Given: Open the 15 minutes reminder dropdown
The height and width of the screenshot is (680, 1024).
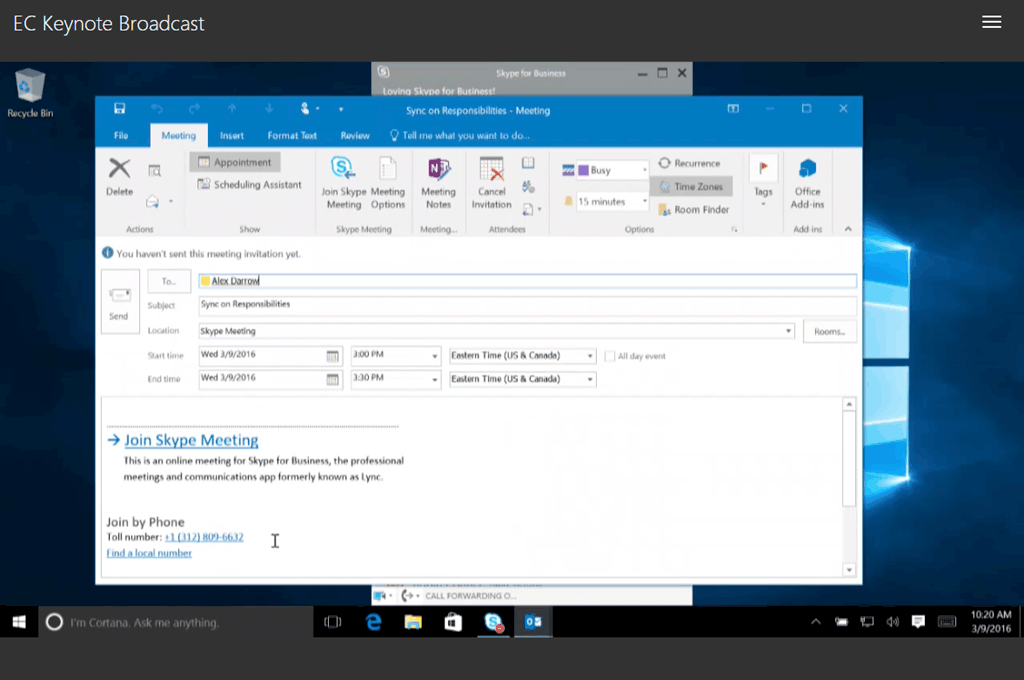Looking at the screenshot, I should pos(643,202).
